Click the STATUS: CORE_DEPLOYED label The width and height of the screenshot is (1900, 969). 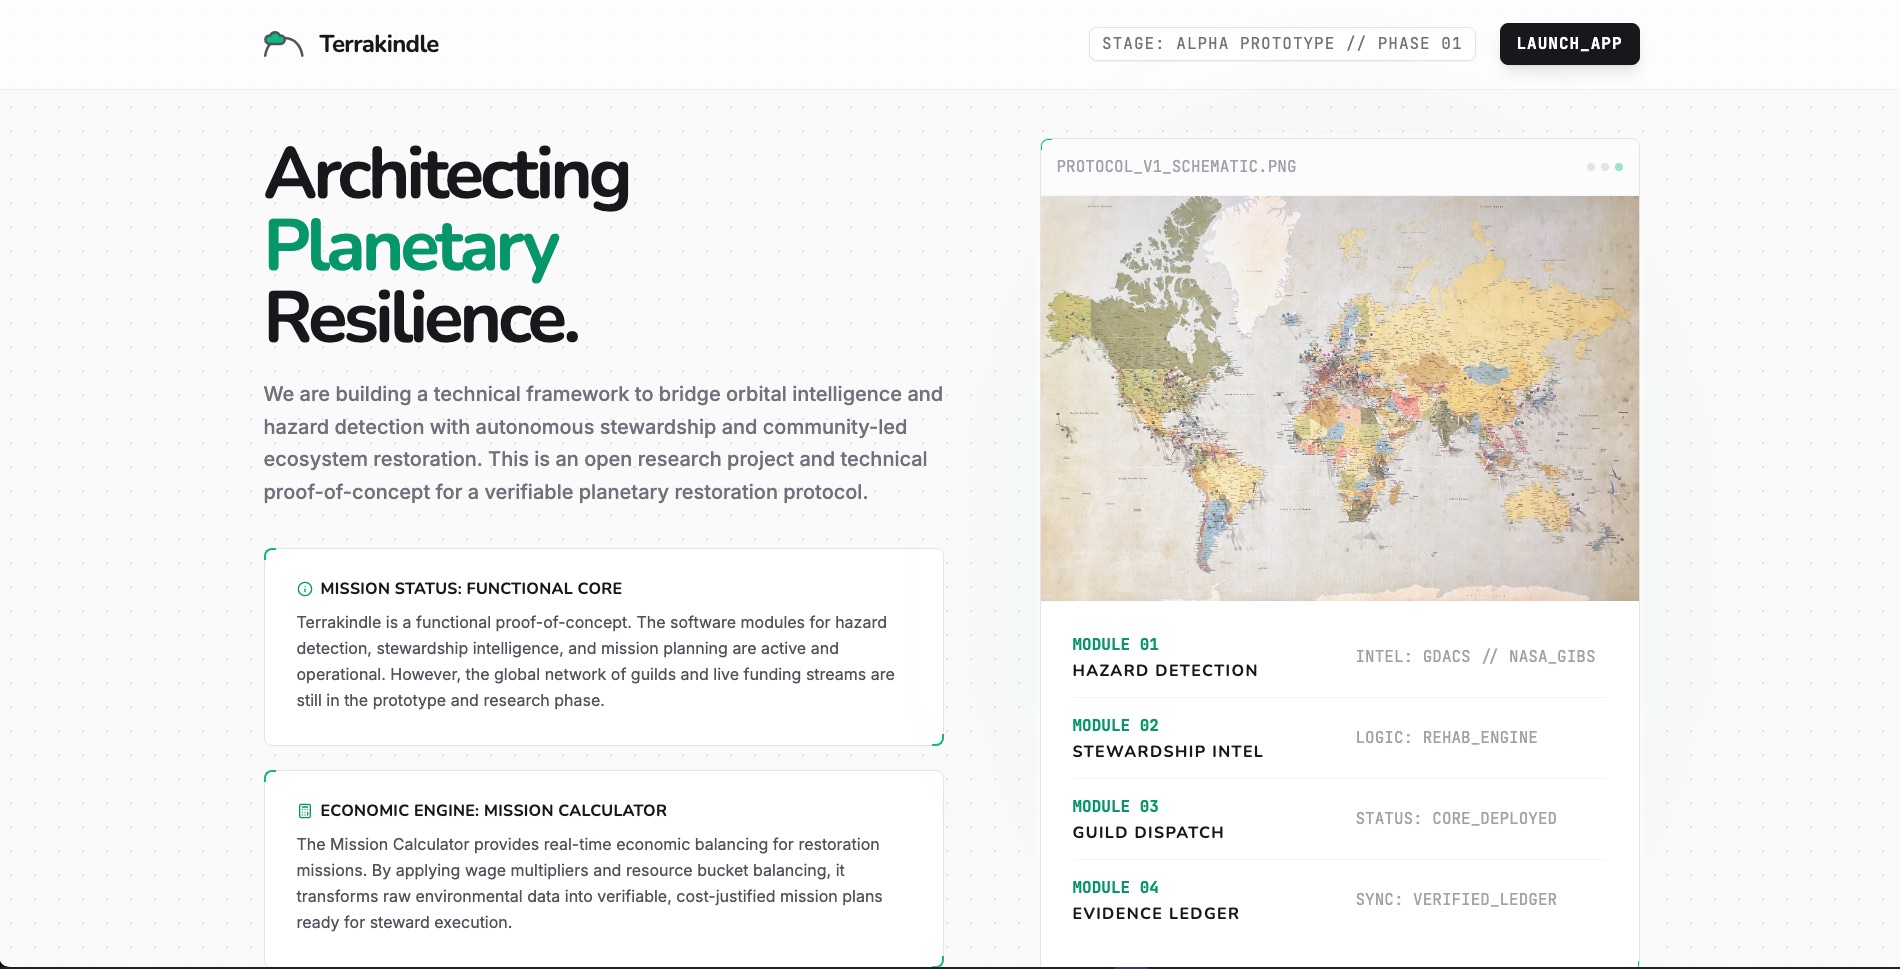point(1456,819)
